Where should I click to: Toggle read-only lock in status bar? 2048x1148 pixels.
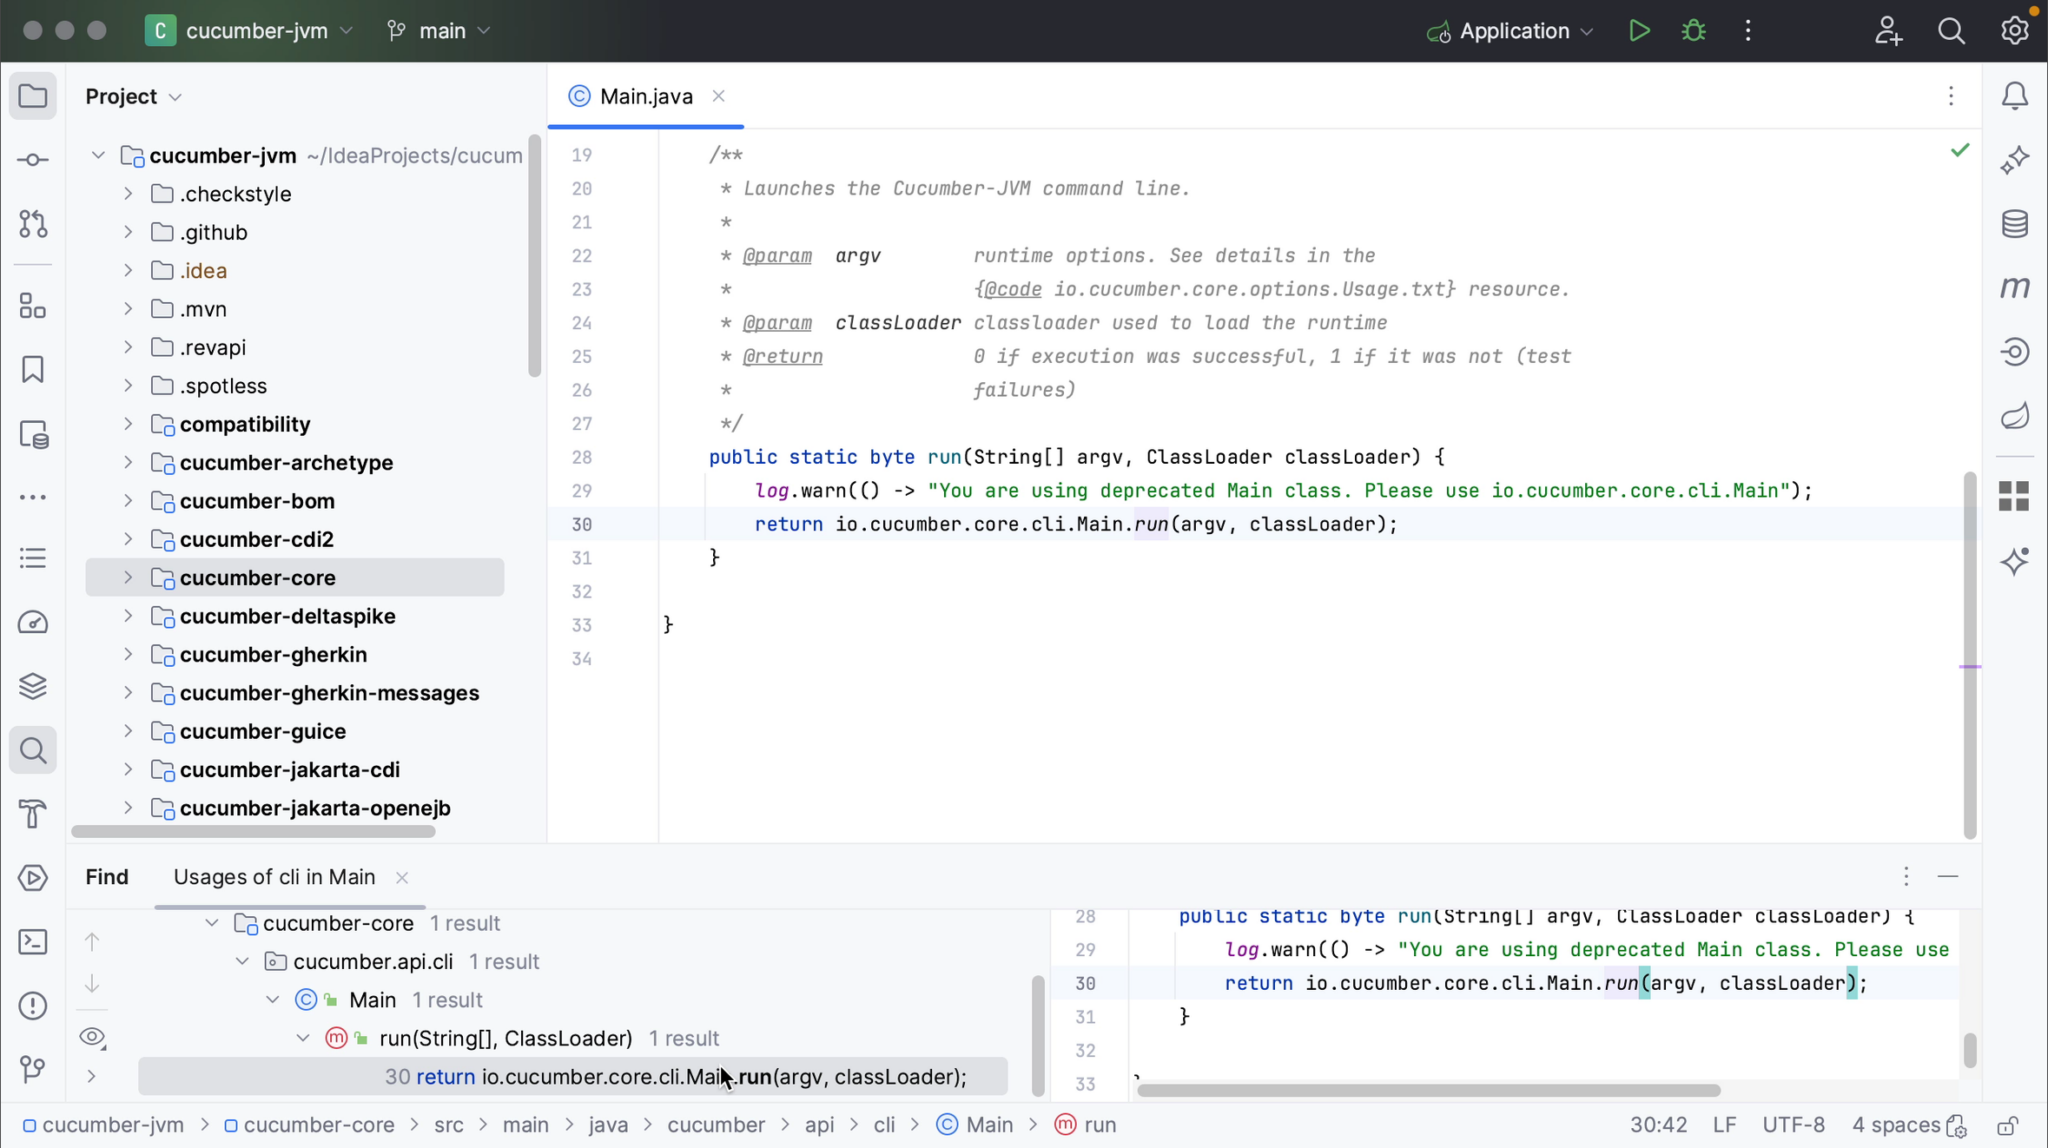coord(2007,1126)
